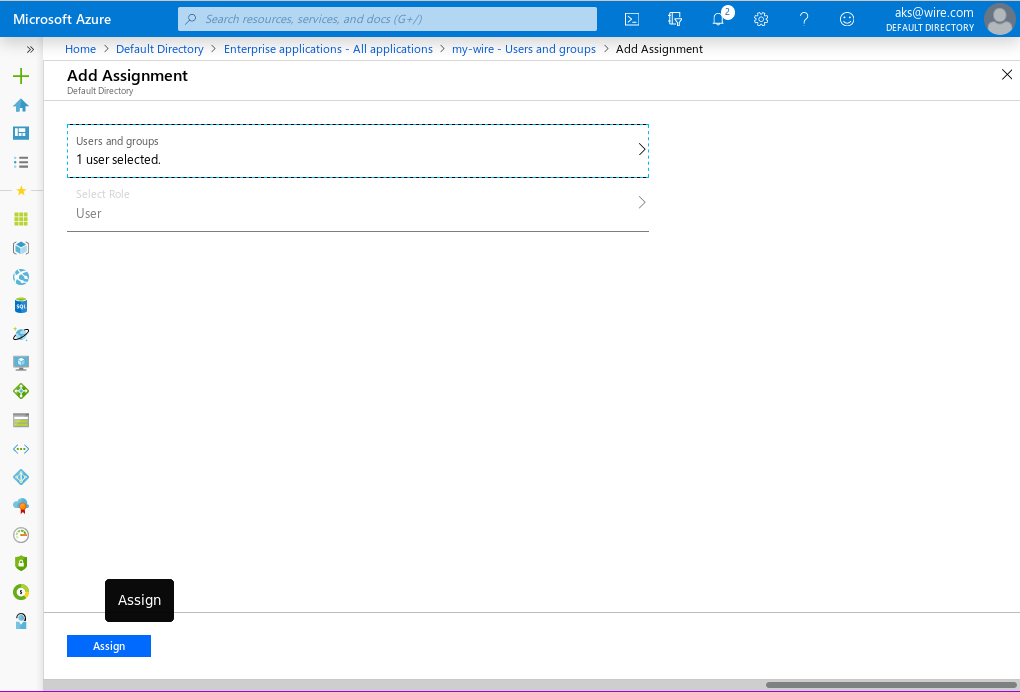Image resolution: width=1020 pixels, height=692 pixels.
Task: Expand the Users and groups selection
Action: [x=642, y=150]
